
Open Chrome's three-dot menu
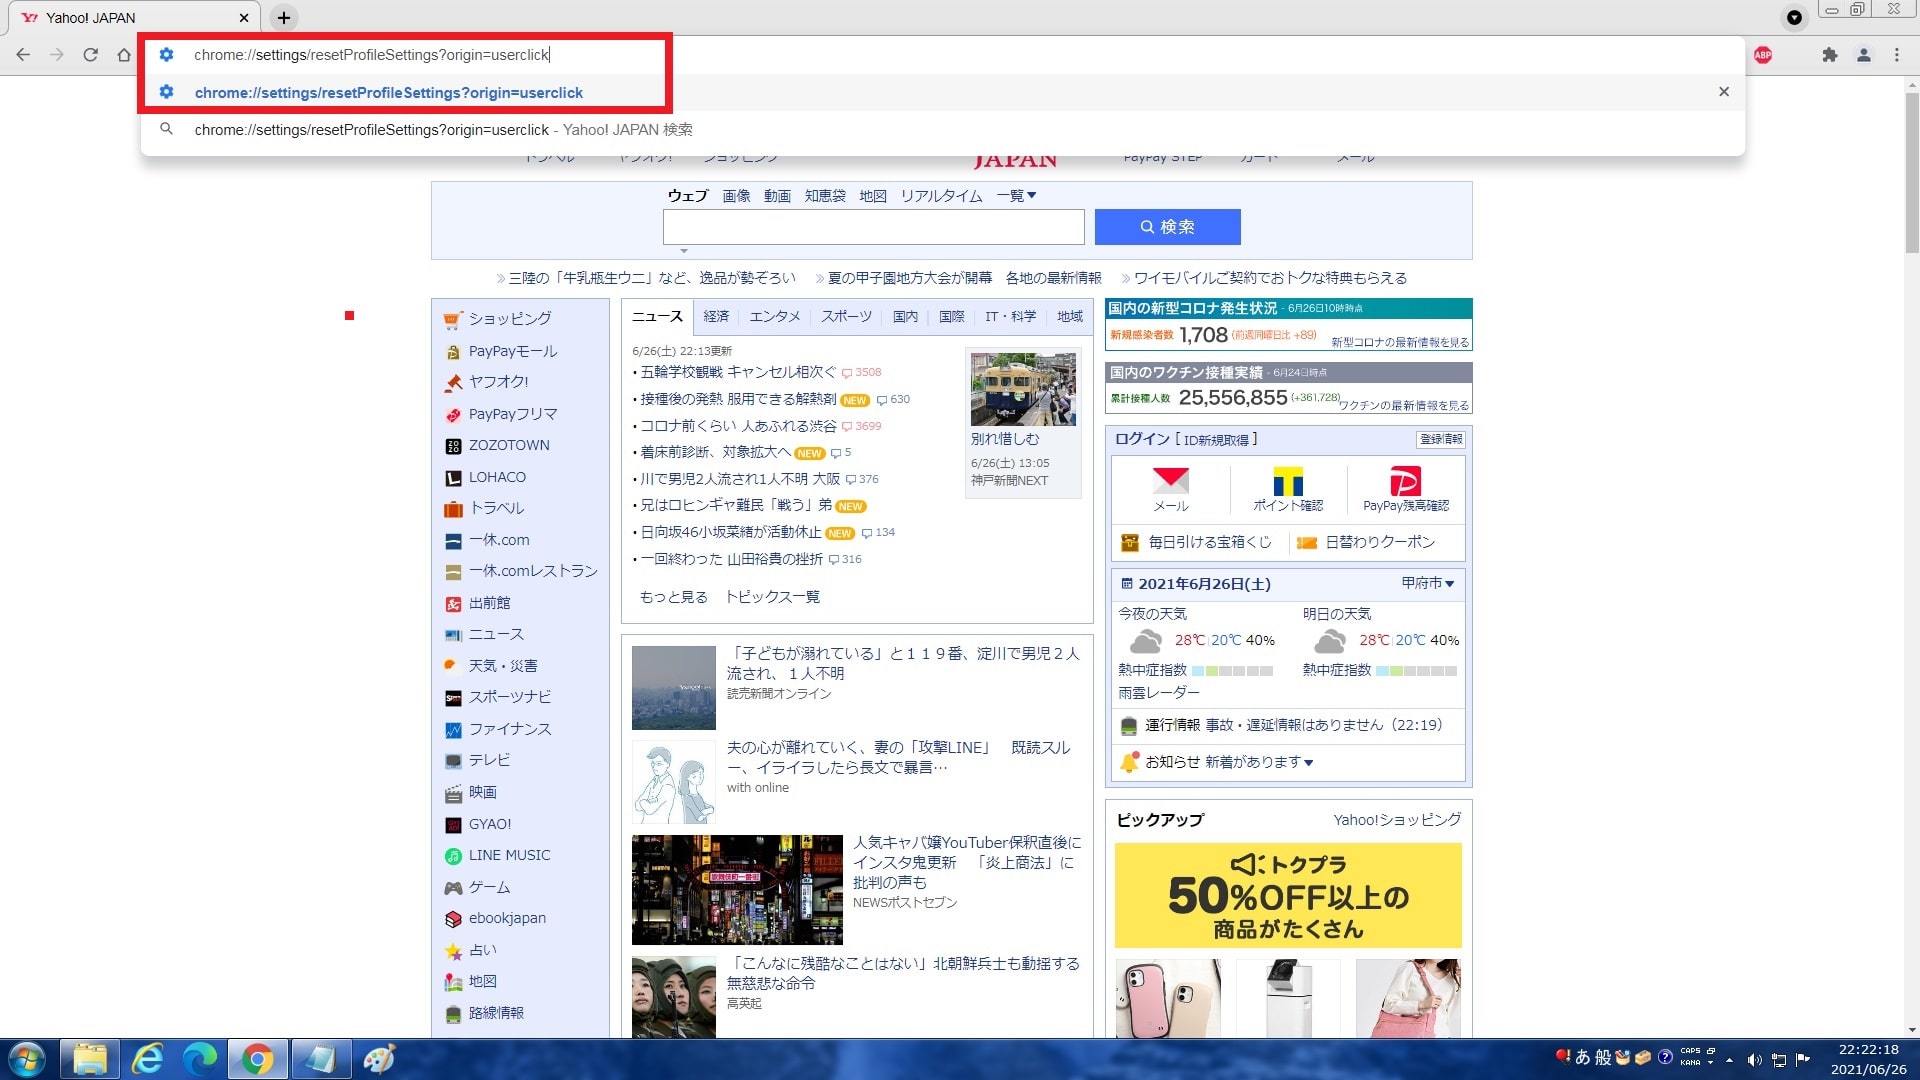(1897, 55)
